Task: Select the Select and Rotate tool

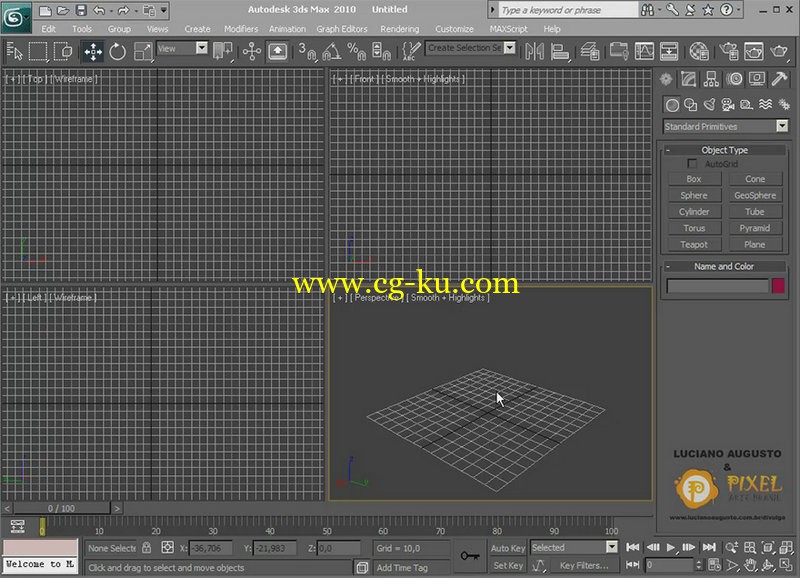Action: 117,52
